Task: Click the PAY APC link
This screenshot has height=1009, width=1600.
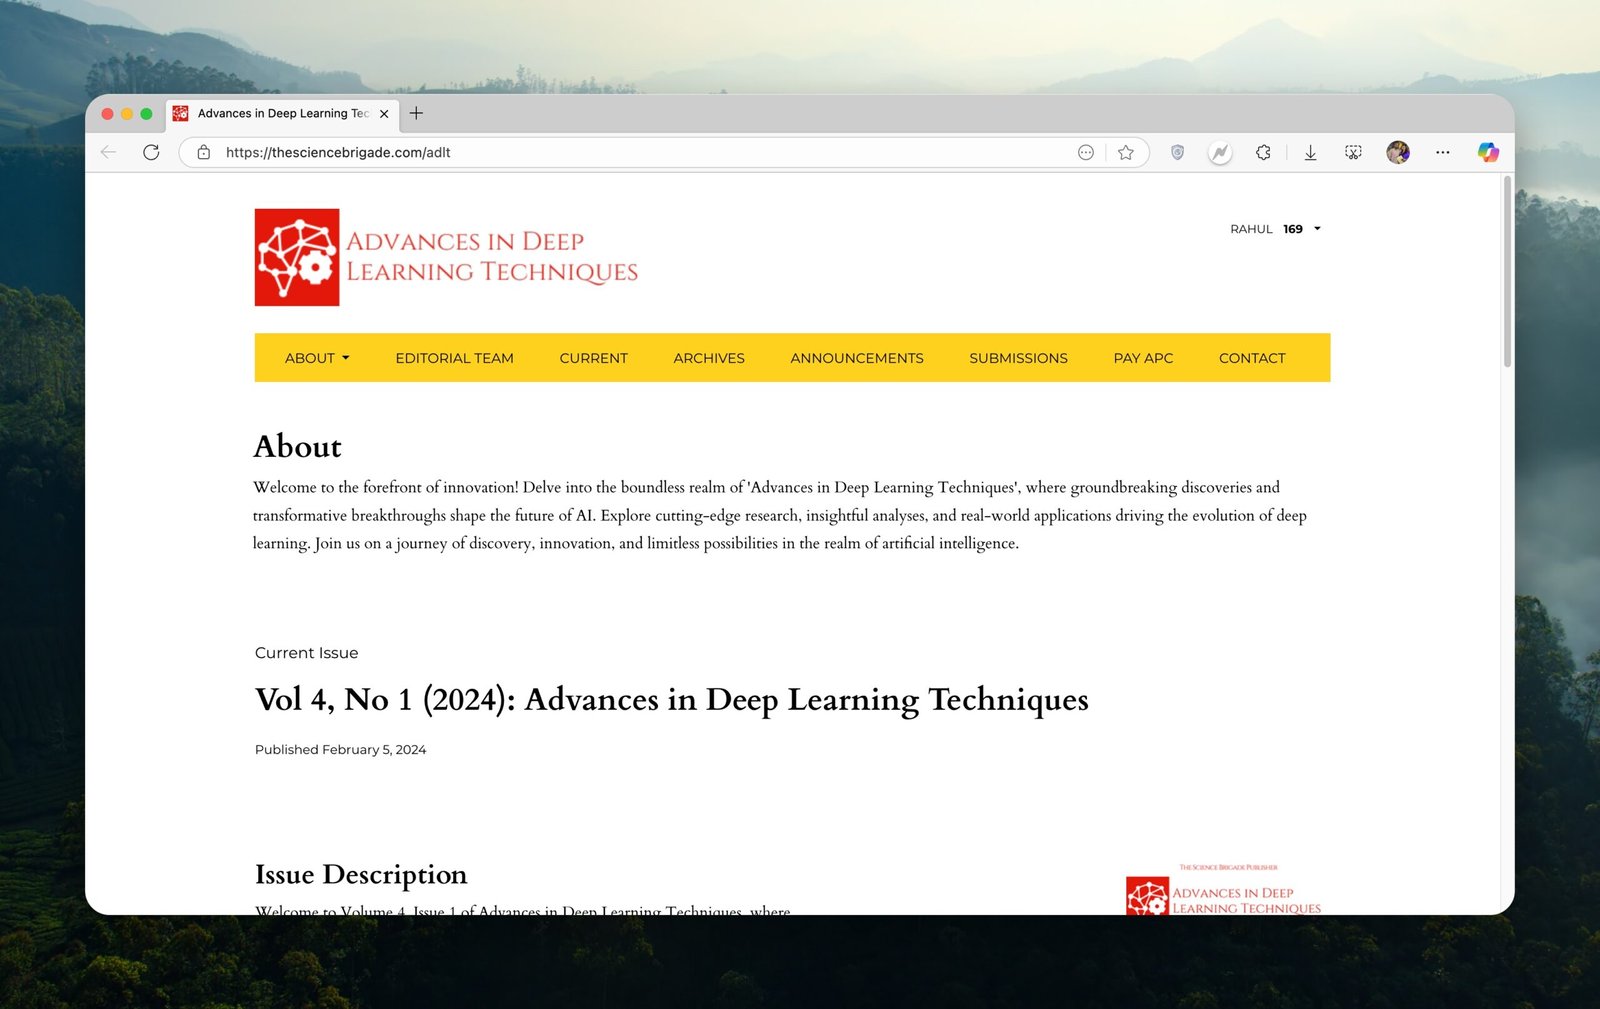Action: coord(1143,358)
